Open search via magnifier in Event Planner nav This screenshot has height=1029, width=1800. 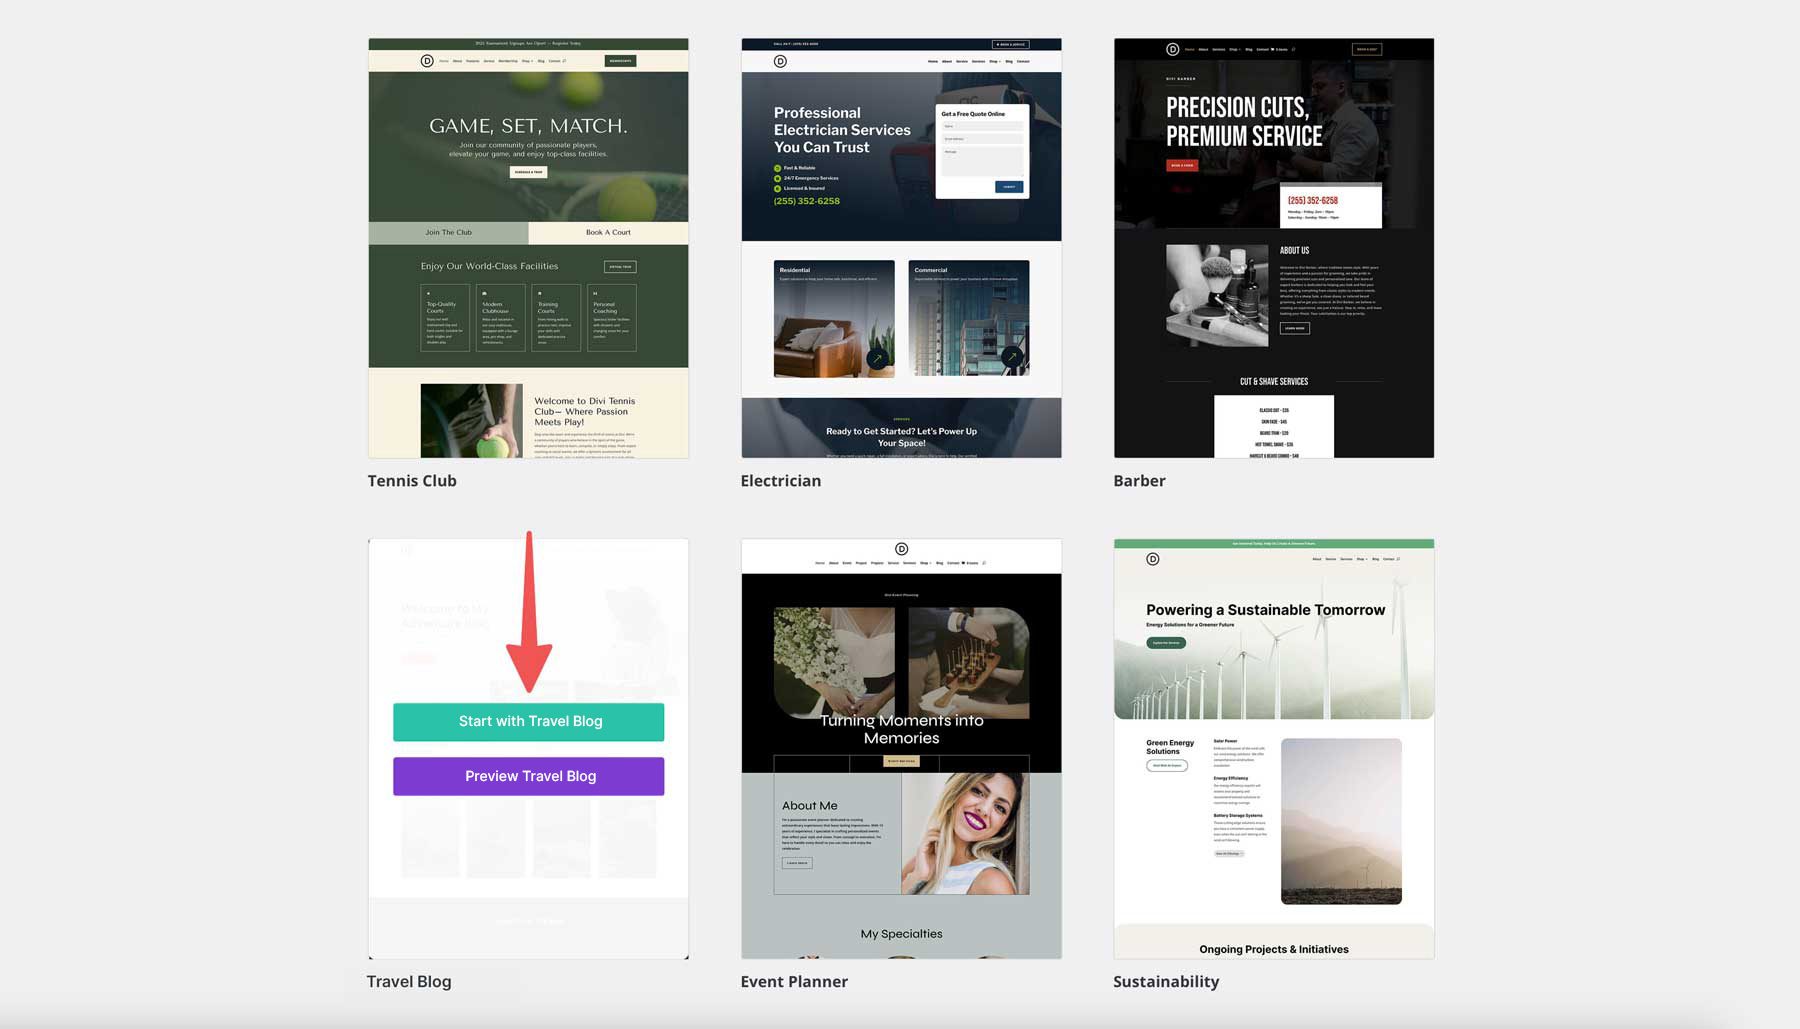point(984,563)
